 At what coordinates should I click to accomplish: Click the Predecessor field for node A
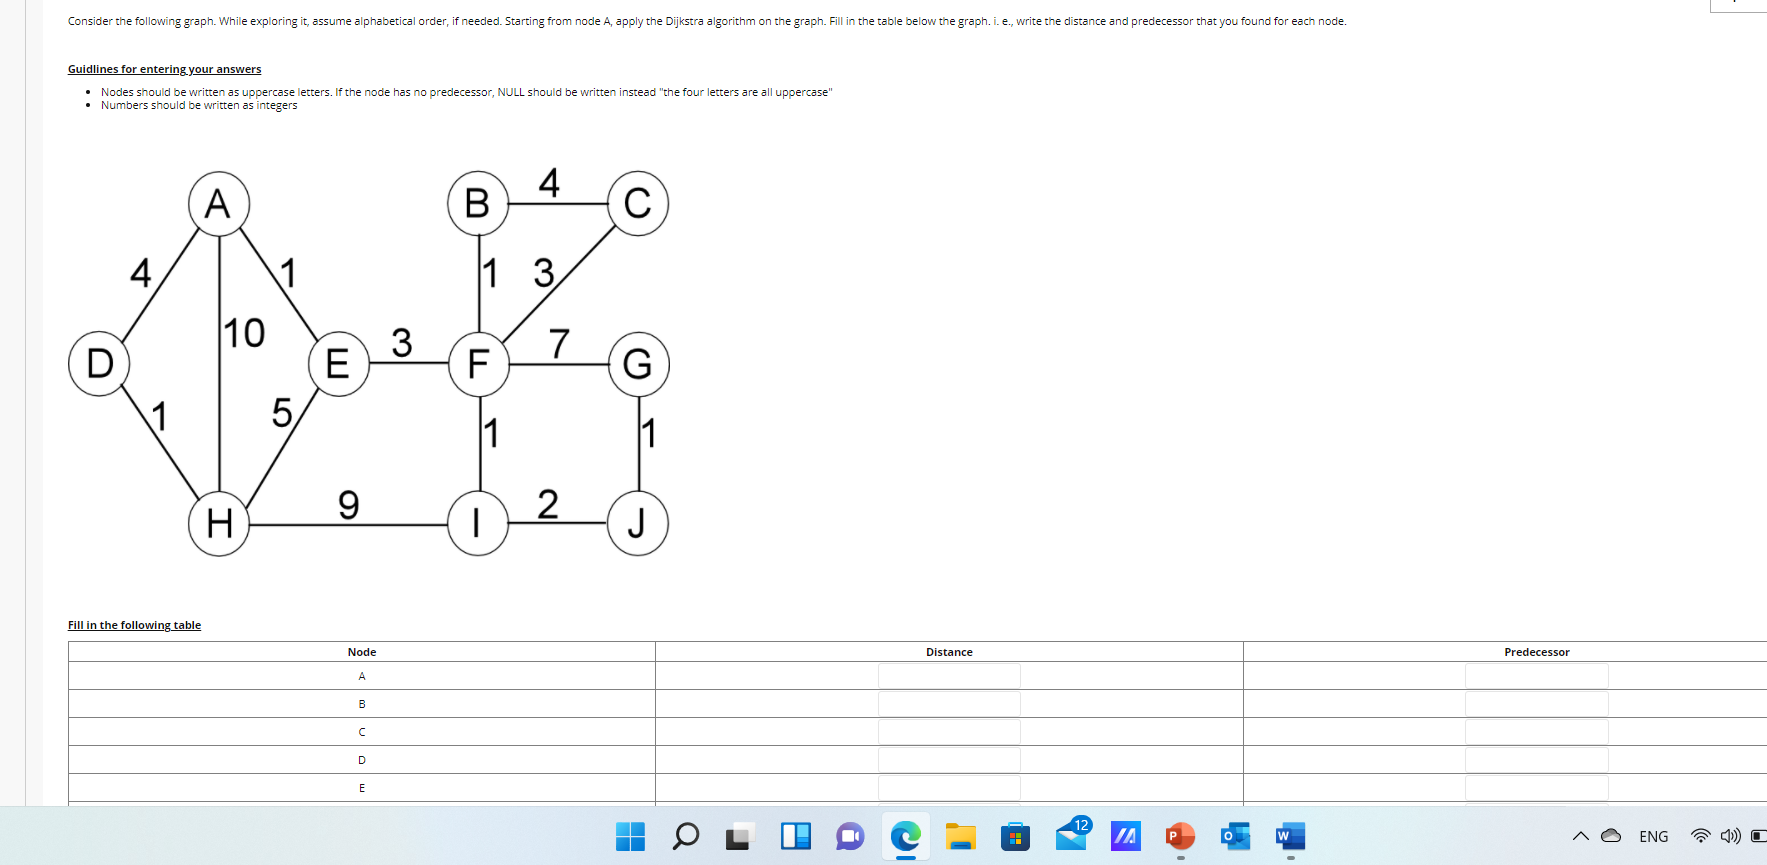click(x=1537, y=676)
